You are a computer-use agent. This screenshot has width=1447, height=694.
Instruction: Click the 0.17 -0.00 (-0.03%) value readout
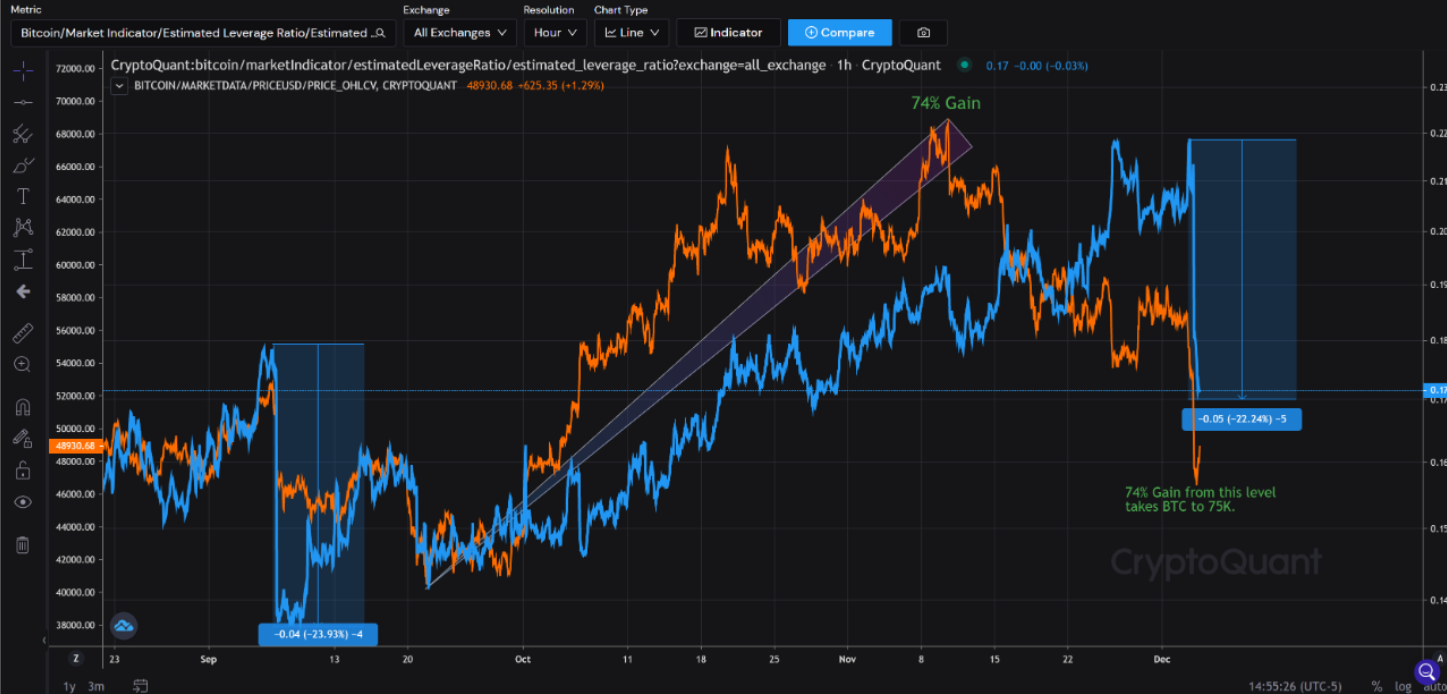tap(1037, 65)
